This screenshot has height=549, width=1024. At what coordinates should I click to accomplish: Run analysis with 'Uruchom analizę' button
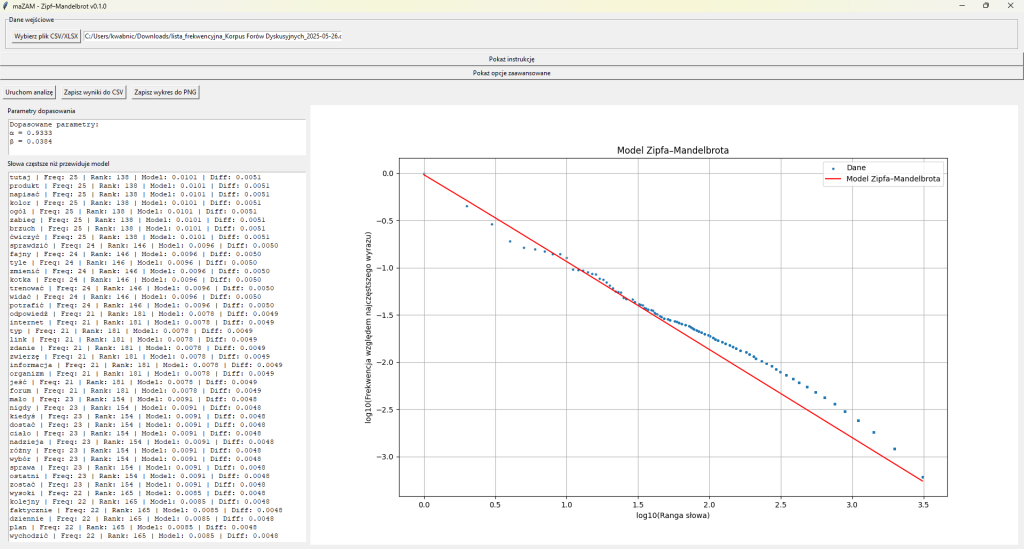(x=29, y=92)
